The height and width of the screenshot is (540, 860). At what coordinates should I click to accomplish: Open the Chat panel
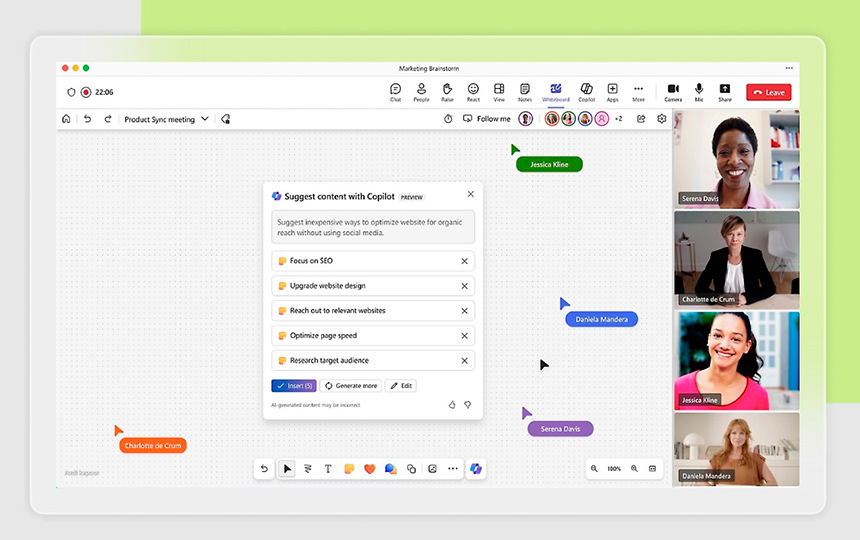click(x=395, y=92)
